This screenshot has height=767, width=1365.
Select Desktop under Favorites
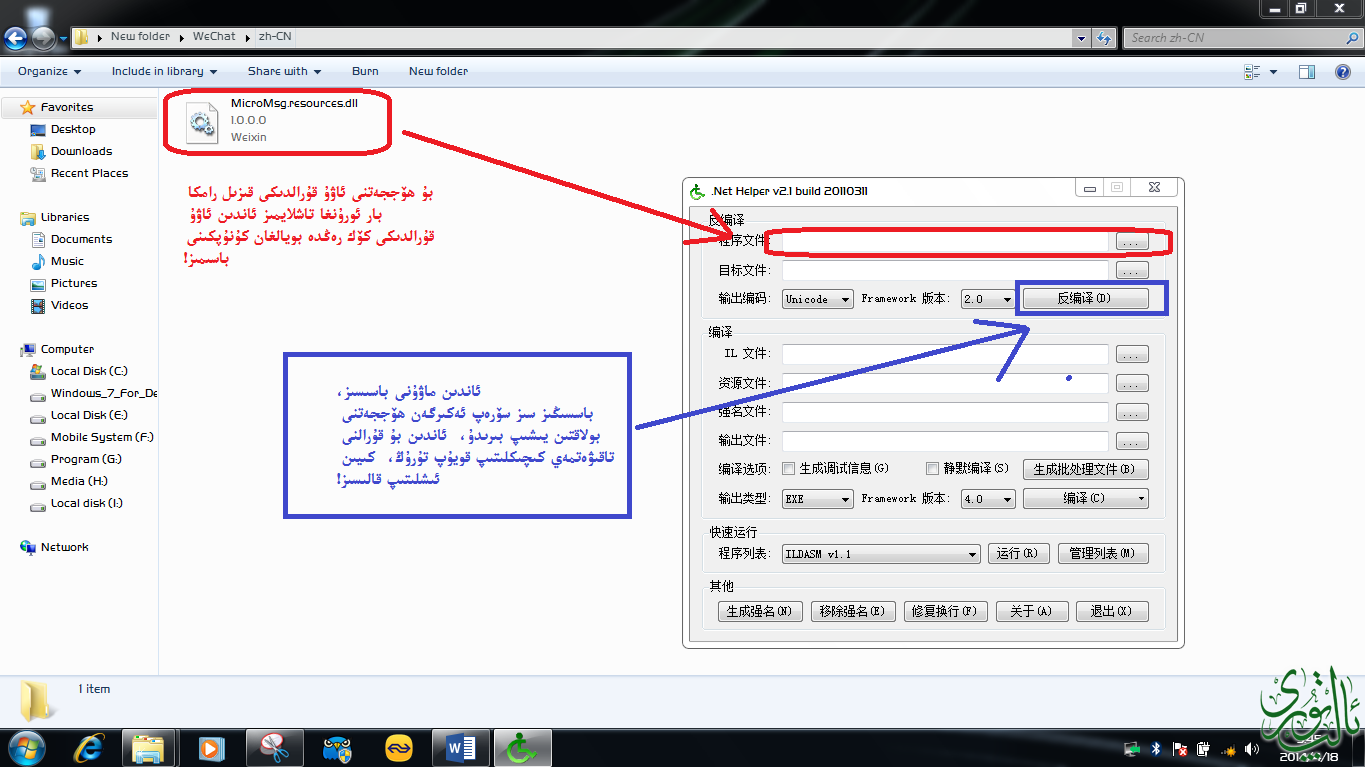[x=73, y=129]
